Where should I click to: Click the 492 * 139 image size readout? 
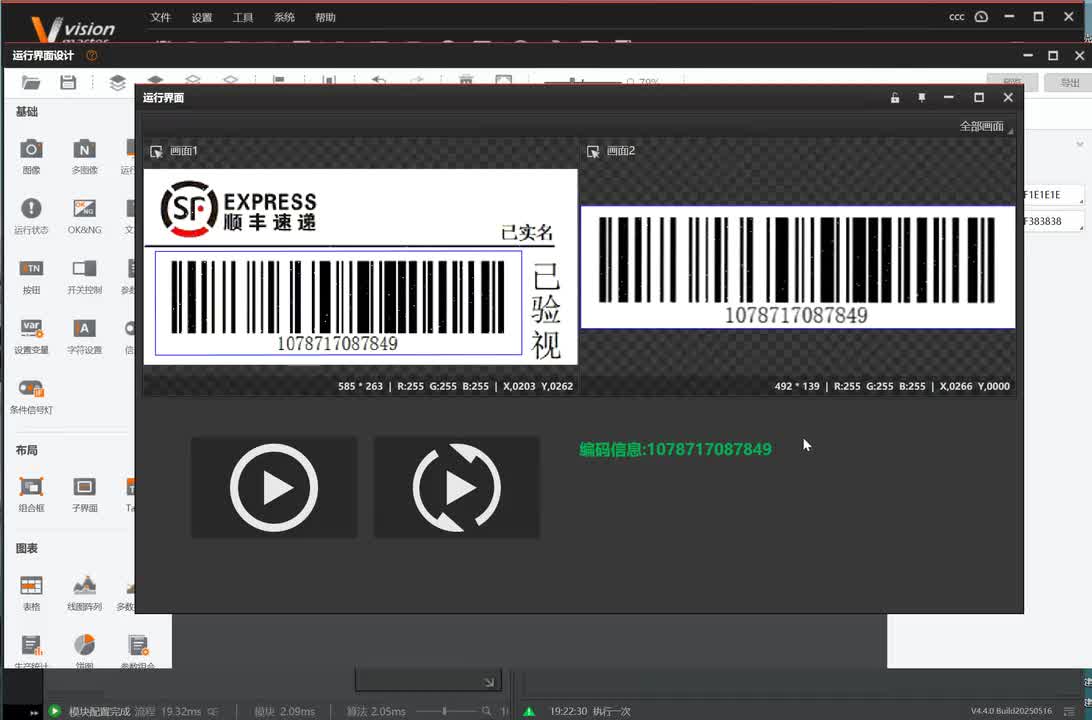coord(797,386)
